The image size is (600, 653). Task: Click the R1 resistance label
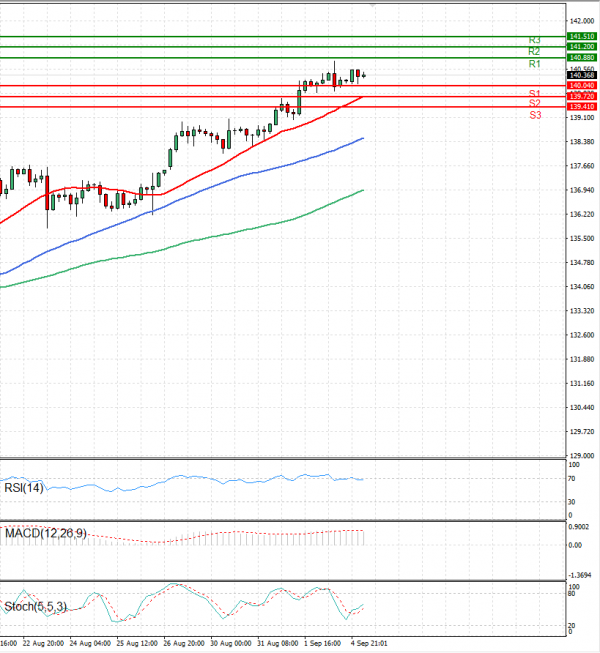point(535,64)
